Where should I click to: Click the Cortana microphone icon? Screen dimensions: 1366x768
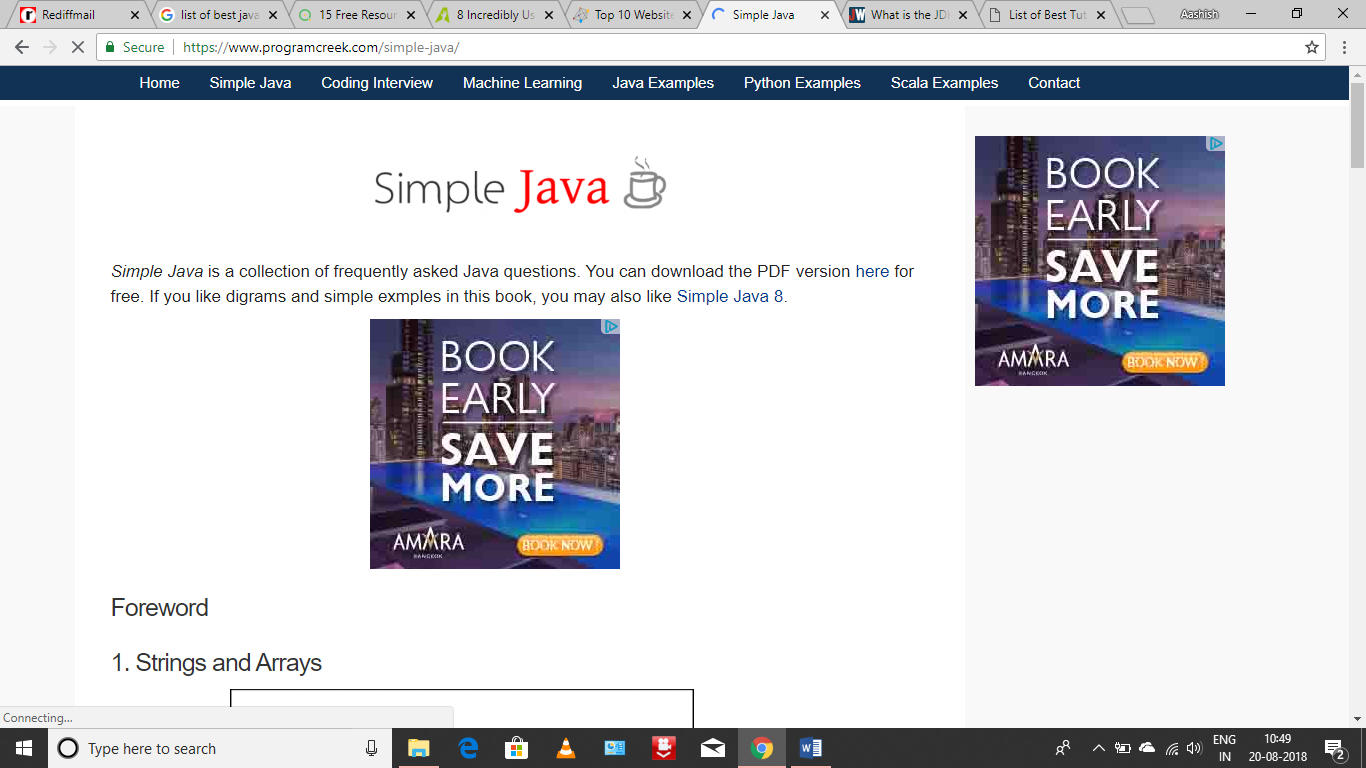[371, 748]
